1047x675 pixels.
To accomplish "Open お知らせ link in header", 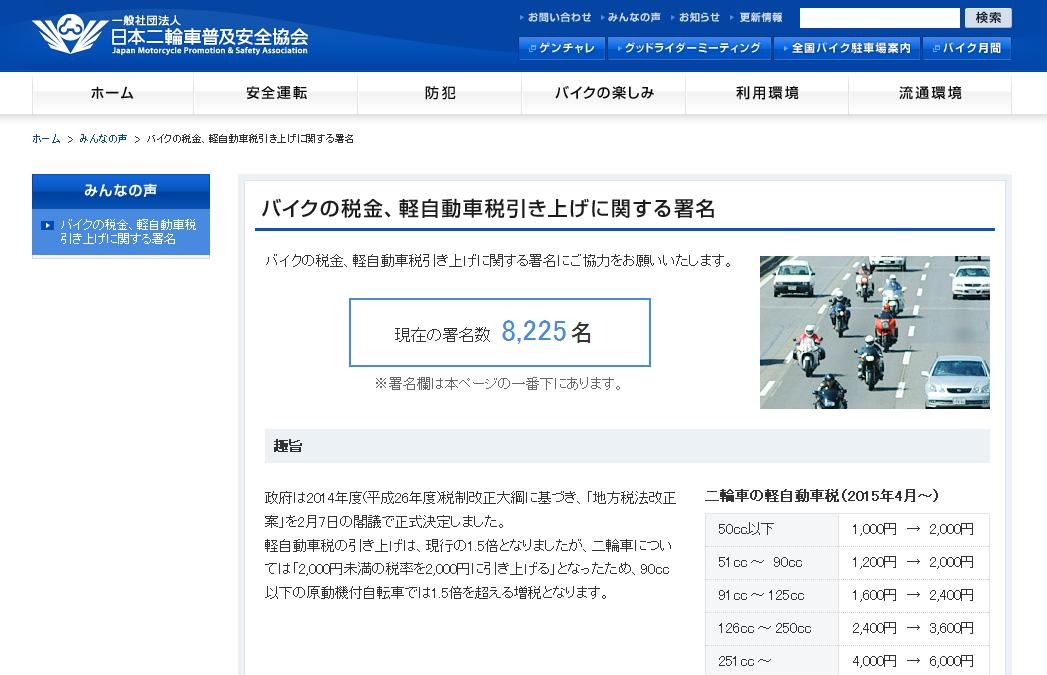I will 699,17.
